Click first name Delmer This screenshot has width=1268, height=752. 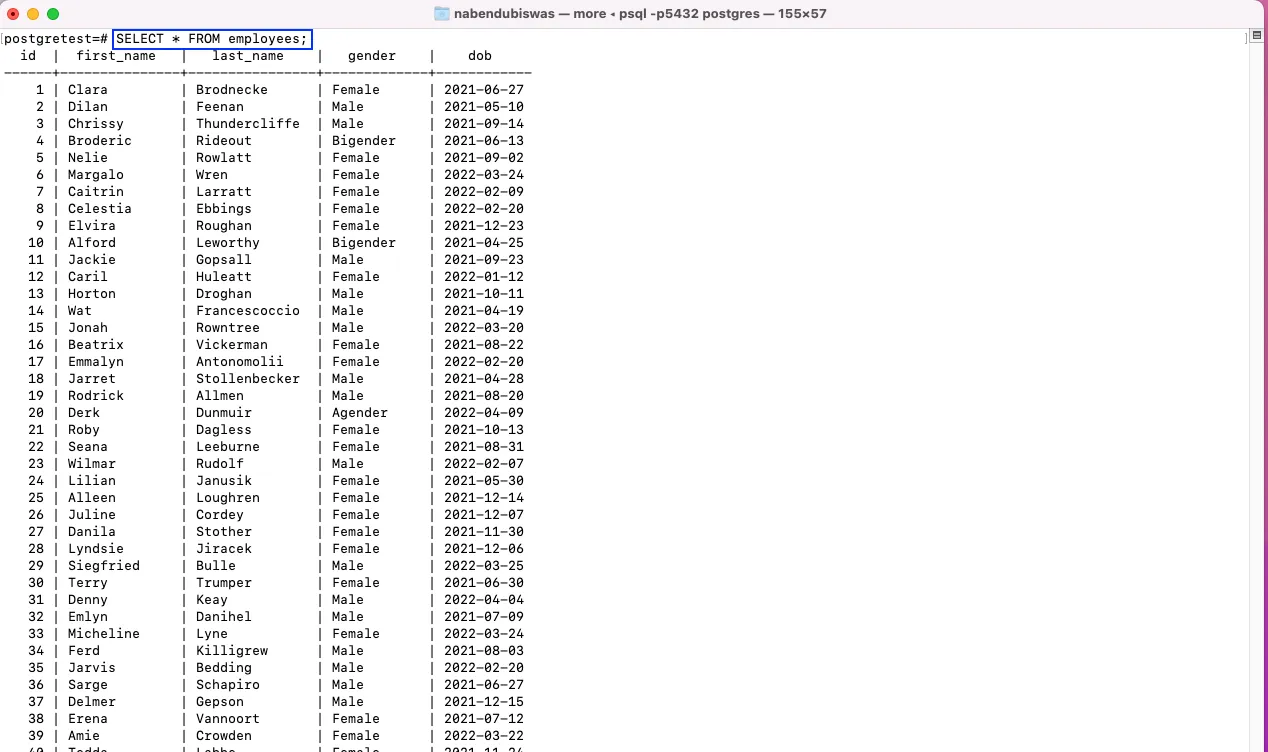point(92,702)
